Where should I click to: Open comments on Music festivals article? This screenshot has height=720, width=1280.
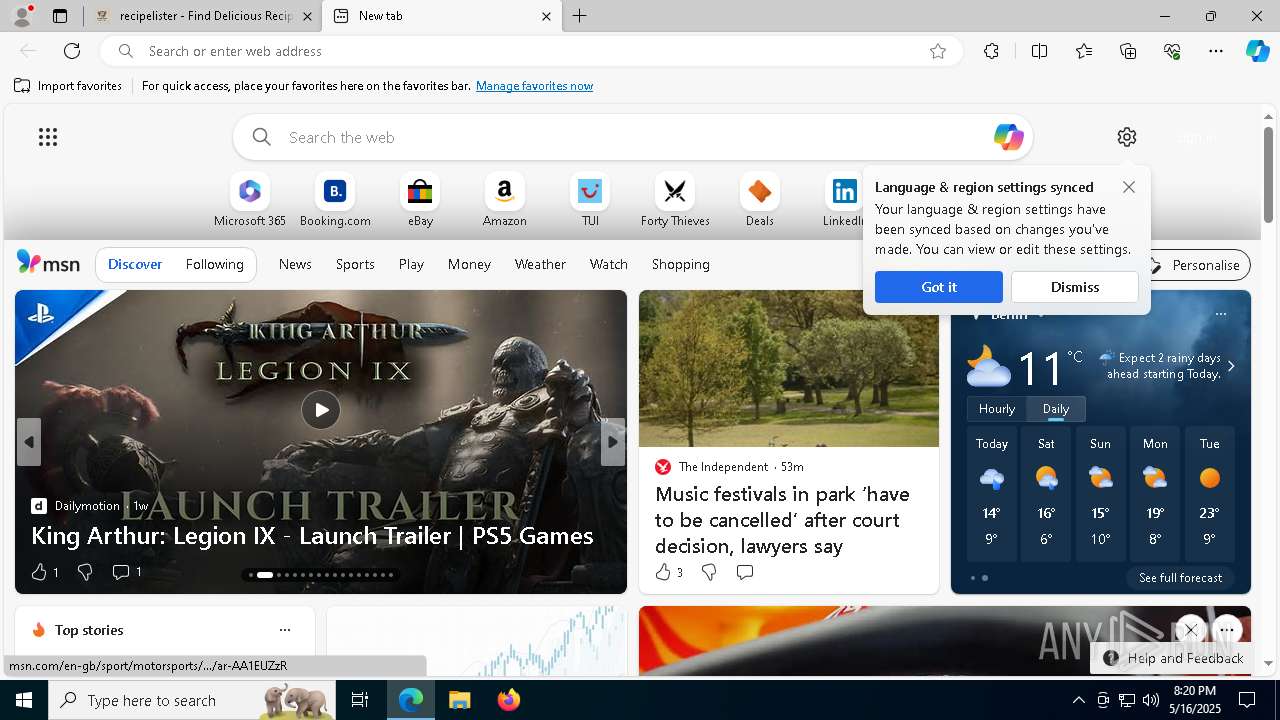click(745, 572)
